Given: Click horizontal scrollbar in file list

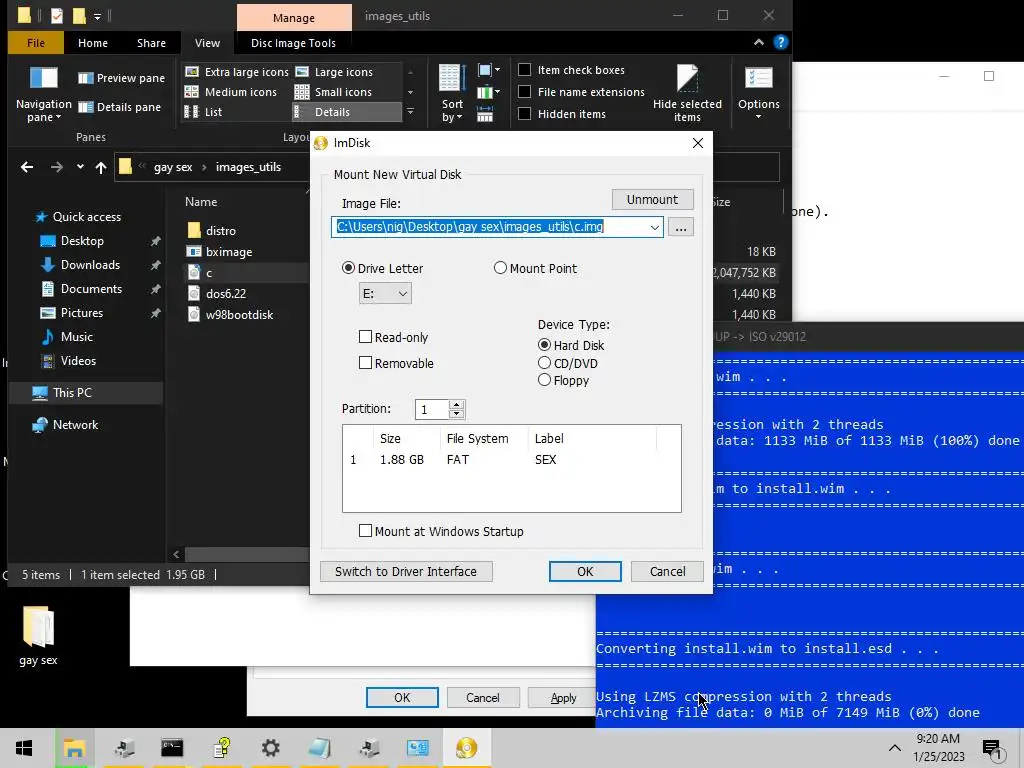Looking at the screenshot, I should 247,554.
